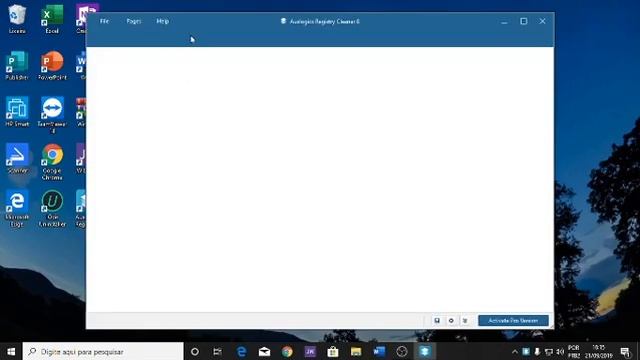Open Microsoft Store on the taskbar
640x360 pixels.
click(x=333, y=351)
